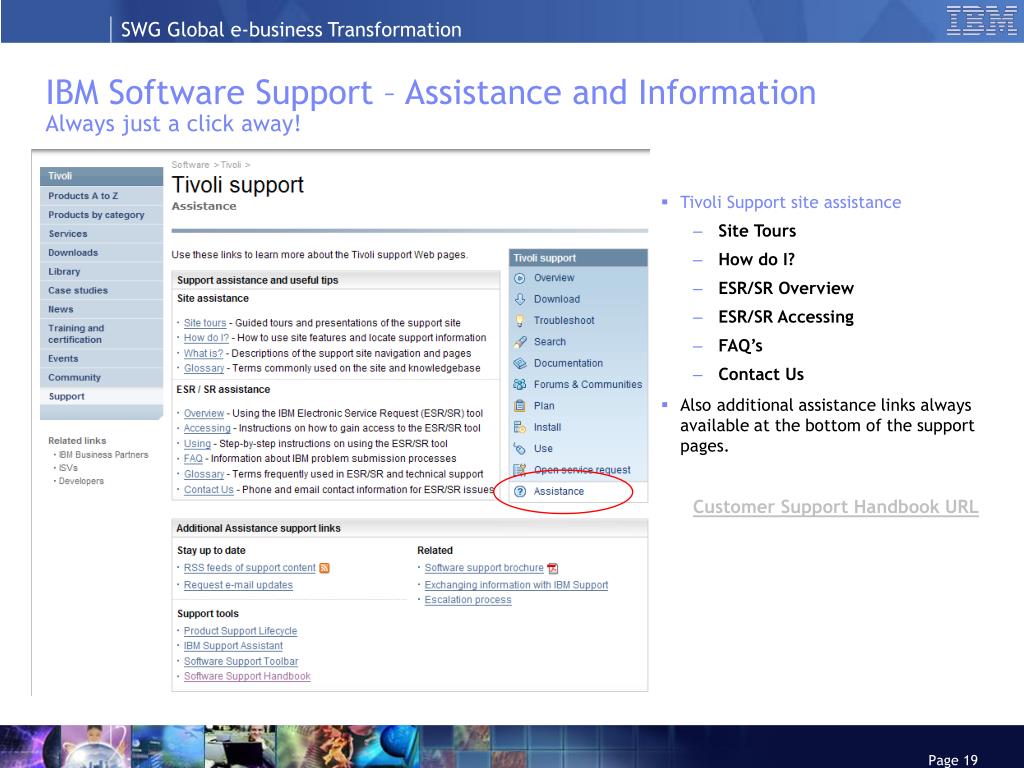Click the orange RSS feed icon
This screenshot has height=768, width=1024.
click(x=324, y=568)
